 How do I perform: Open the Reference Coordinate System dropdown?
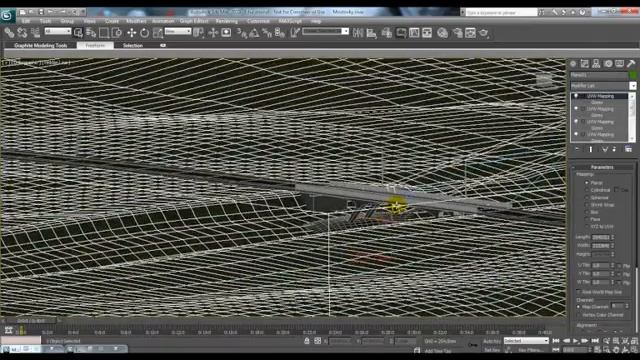coord(178,31)
